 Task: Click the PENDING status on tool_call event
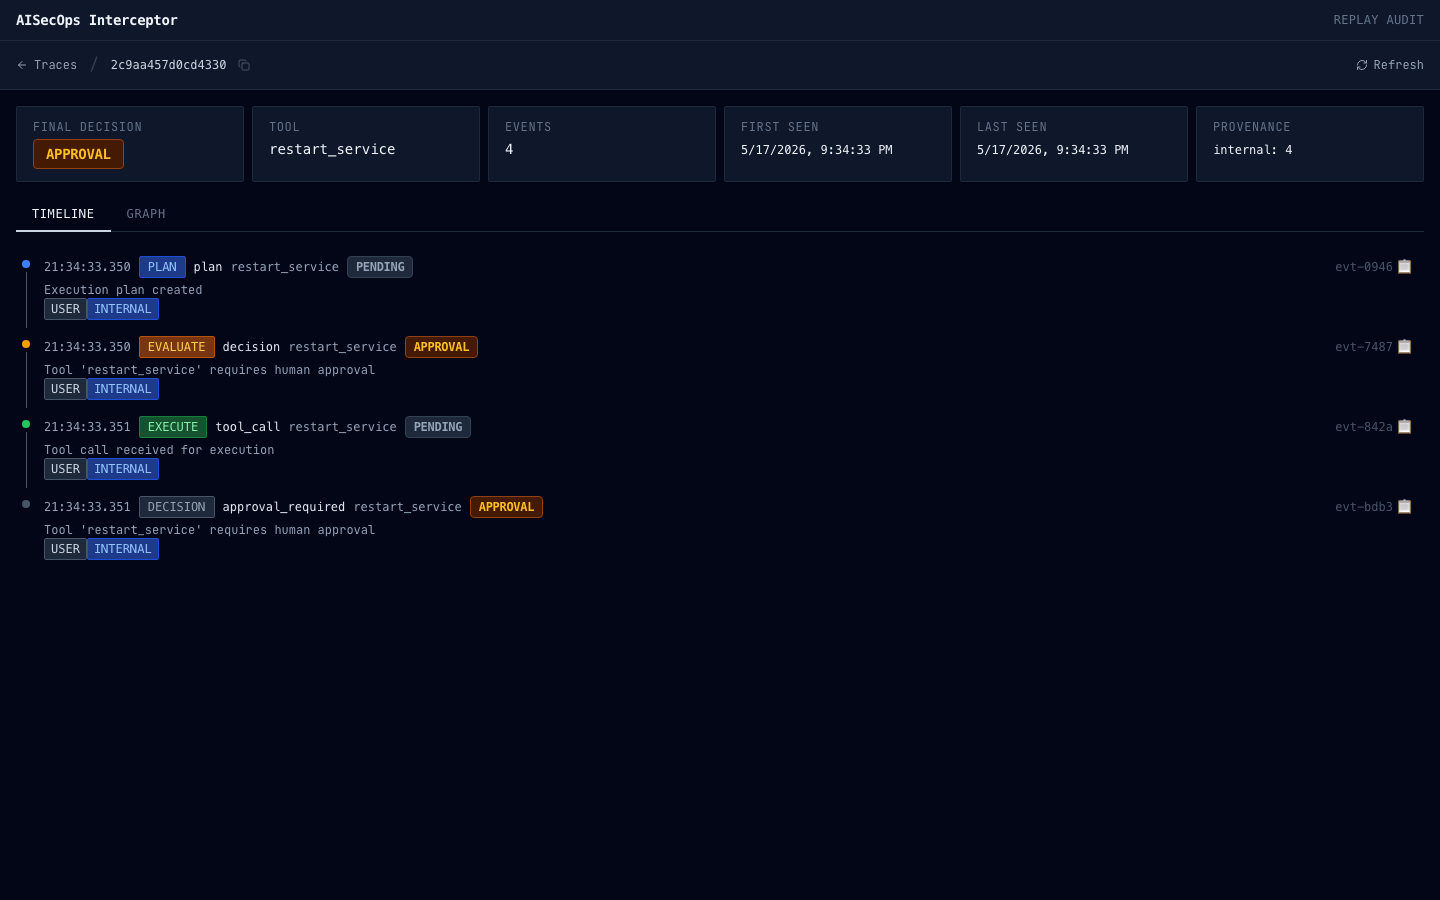(438, 427)
